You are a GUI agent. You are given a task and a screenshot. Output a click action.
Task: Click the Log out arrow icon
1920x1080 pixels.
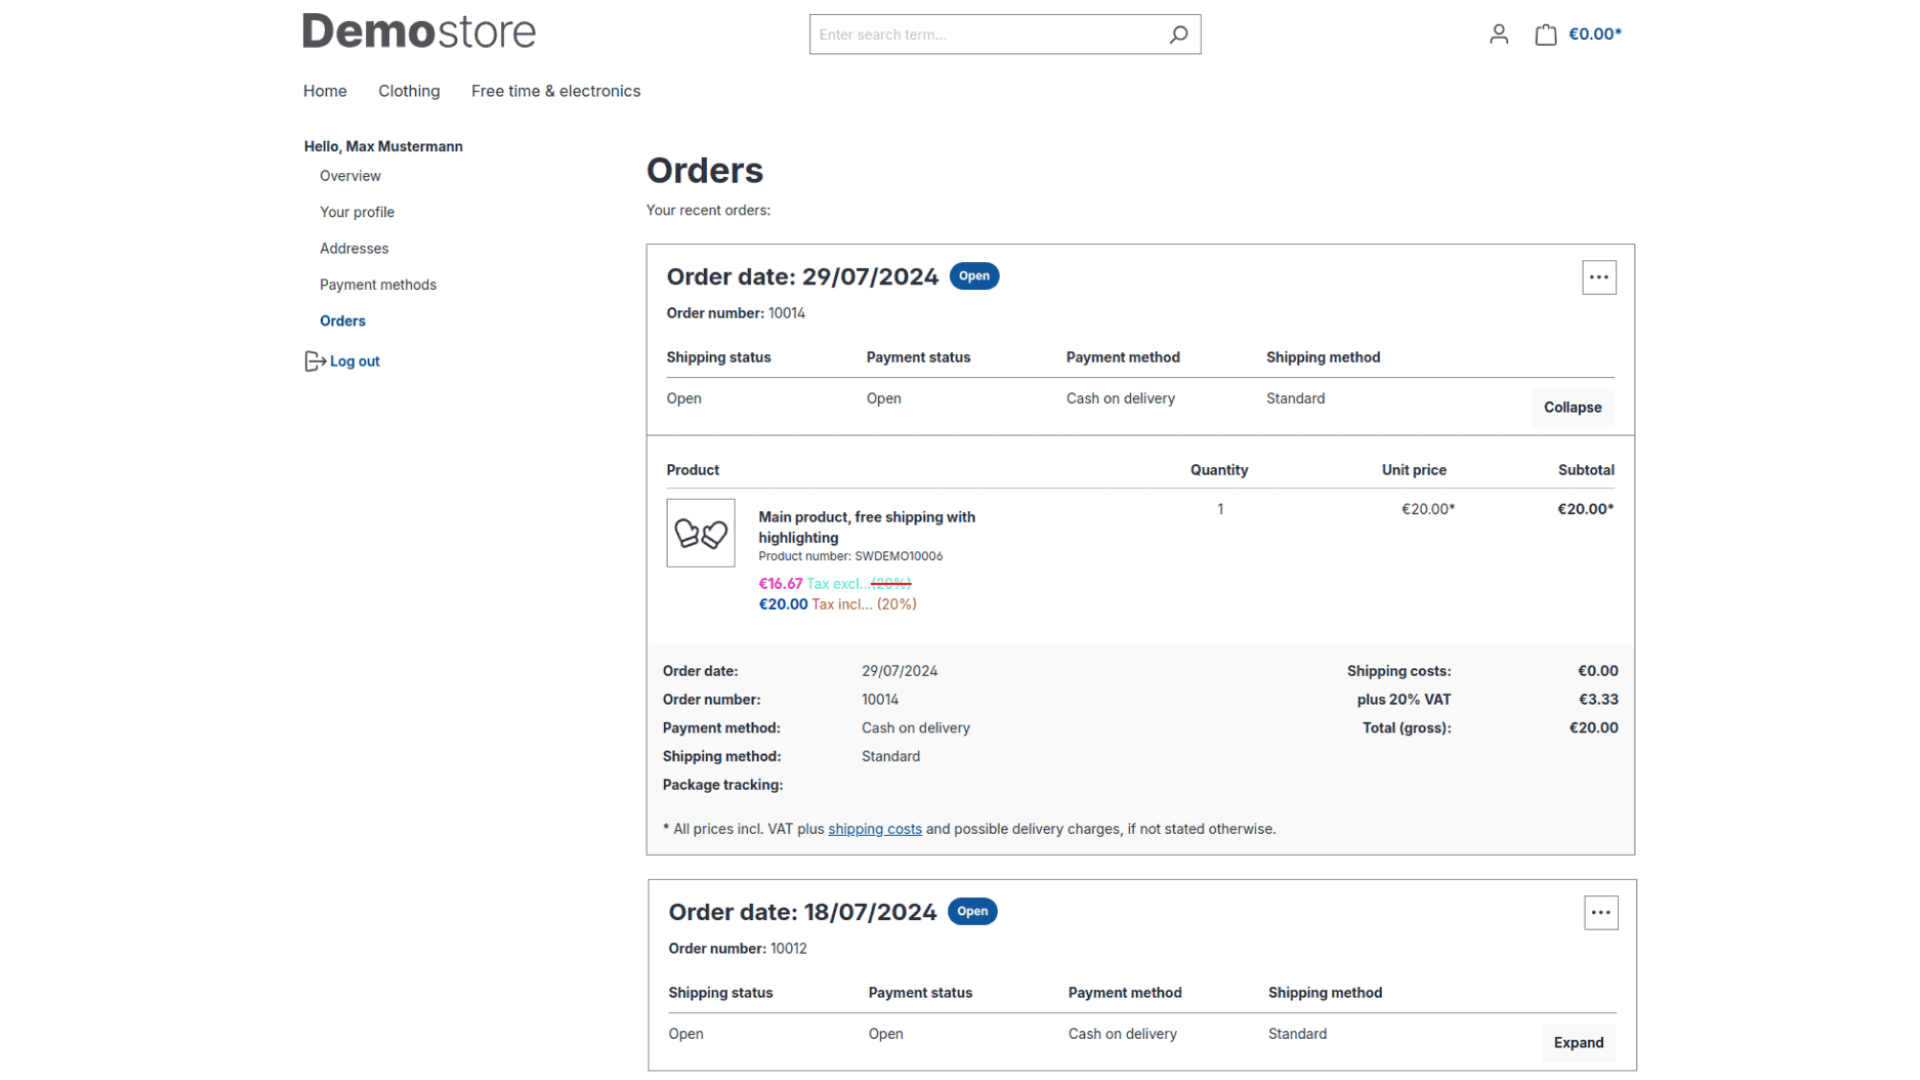click(315, 361)
